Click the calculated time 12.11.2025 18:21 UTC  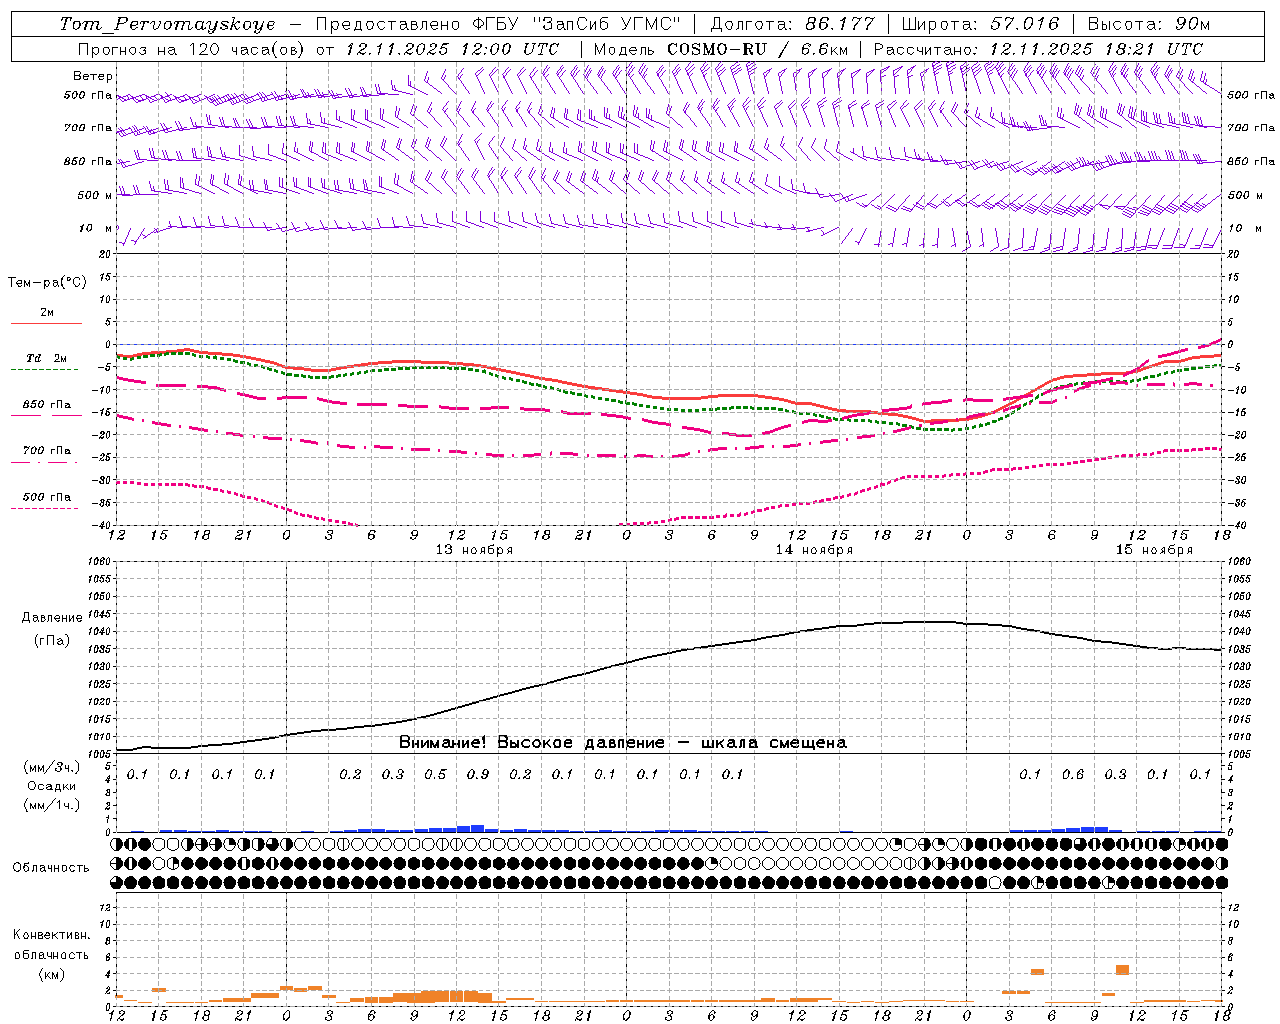(x=1096, y=48)
